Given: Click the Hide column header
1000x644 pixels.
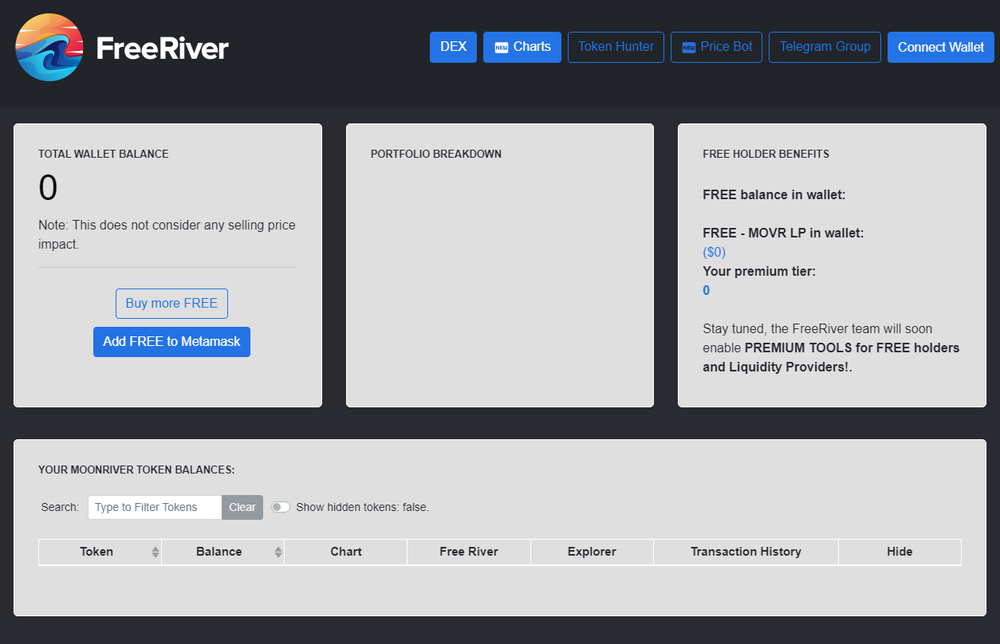Looking at the screenshot, I should point(900,552).
